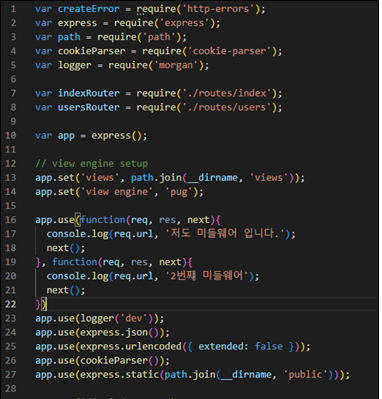Screen dimensions: 382x399
Task: Click the 'dev' string on line 23
Action: 134,318
